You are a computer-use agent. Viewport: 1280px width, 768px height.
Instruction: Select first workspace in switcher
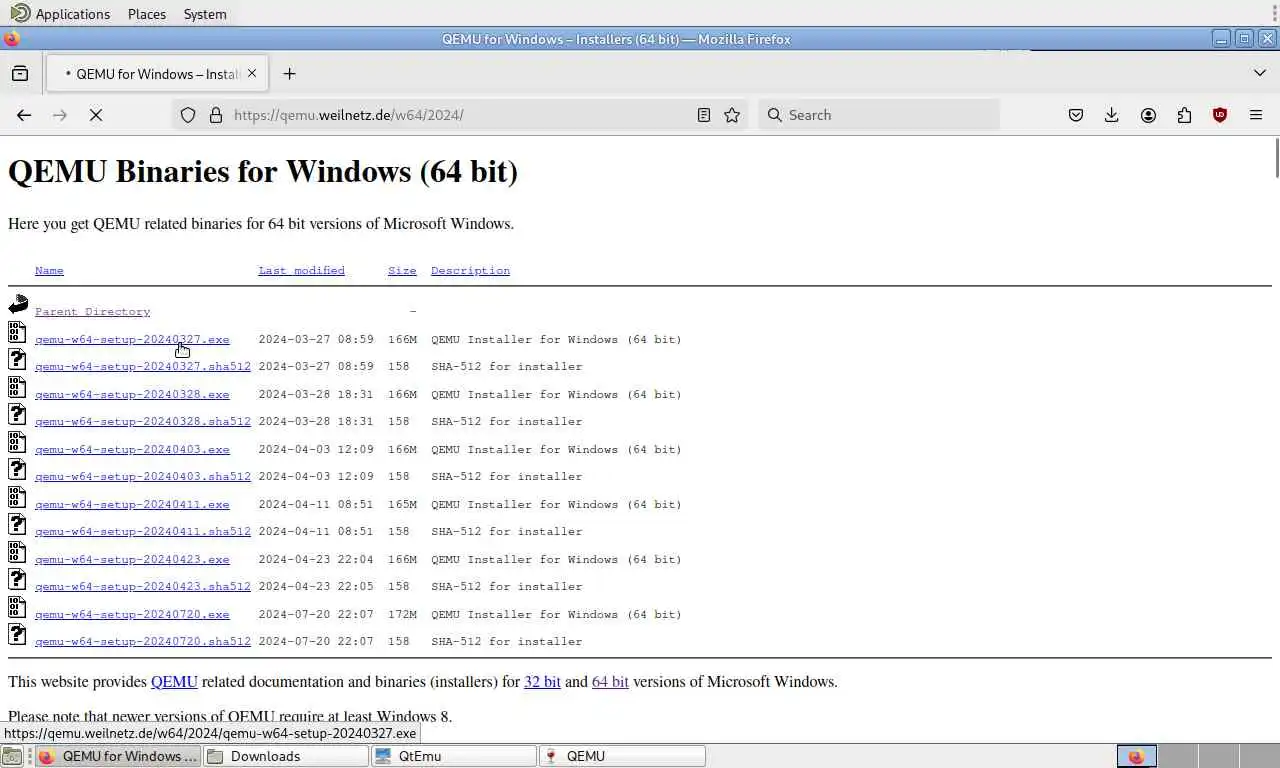coord(1136,756)
